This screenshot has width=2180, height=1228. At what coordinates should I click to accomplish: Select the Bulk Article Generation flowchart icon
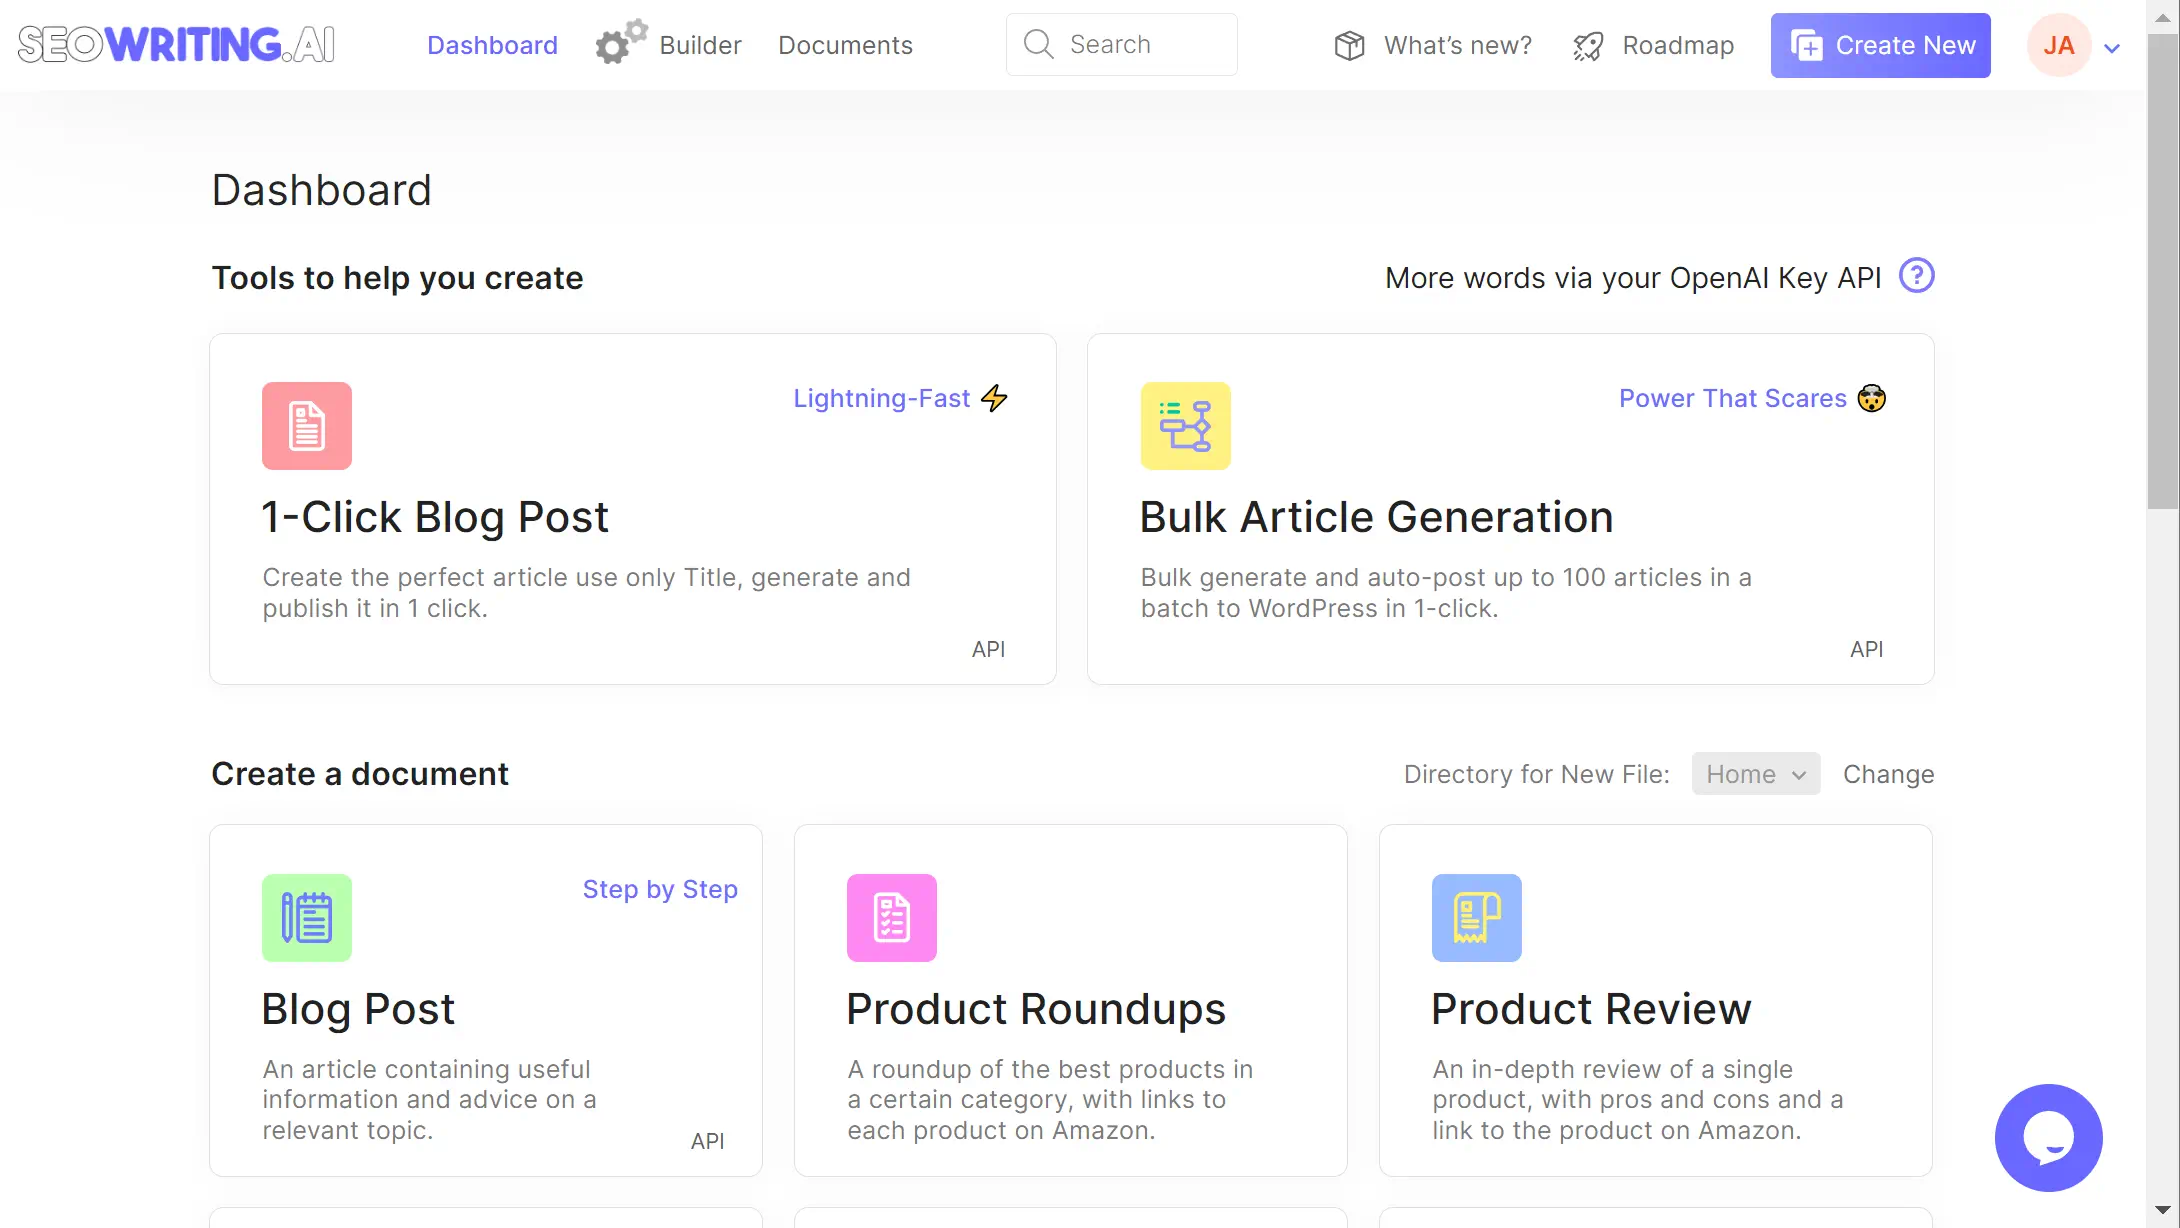coord(1185,426)
